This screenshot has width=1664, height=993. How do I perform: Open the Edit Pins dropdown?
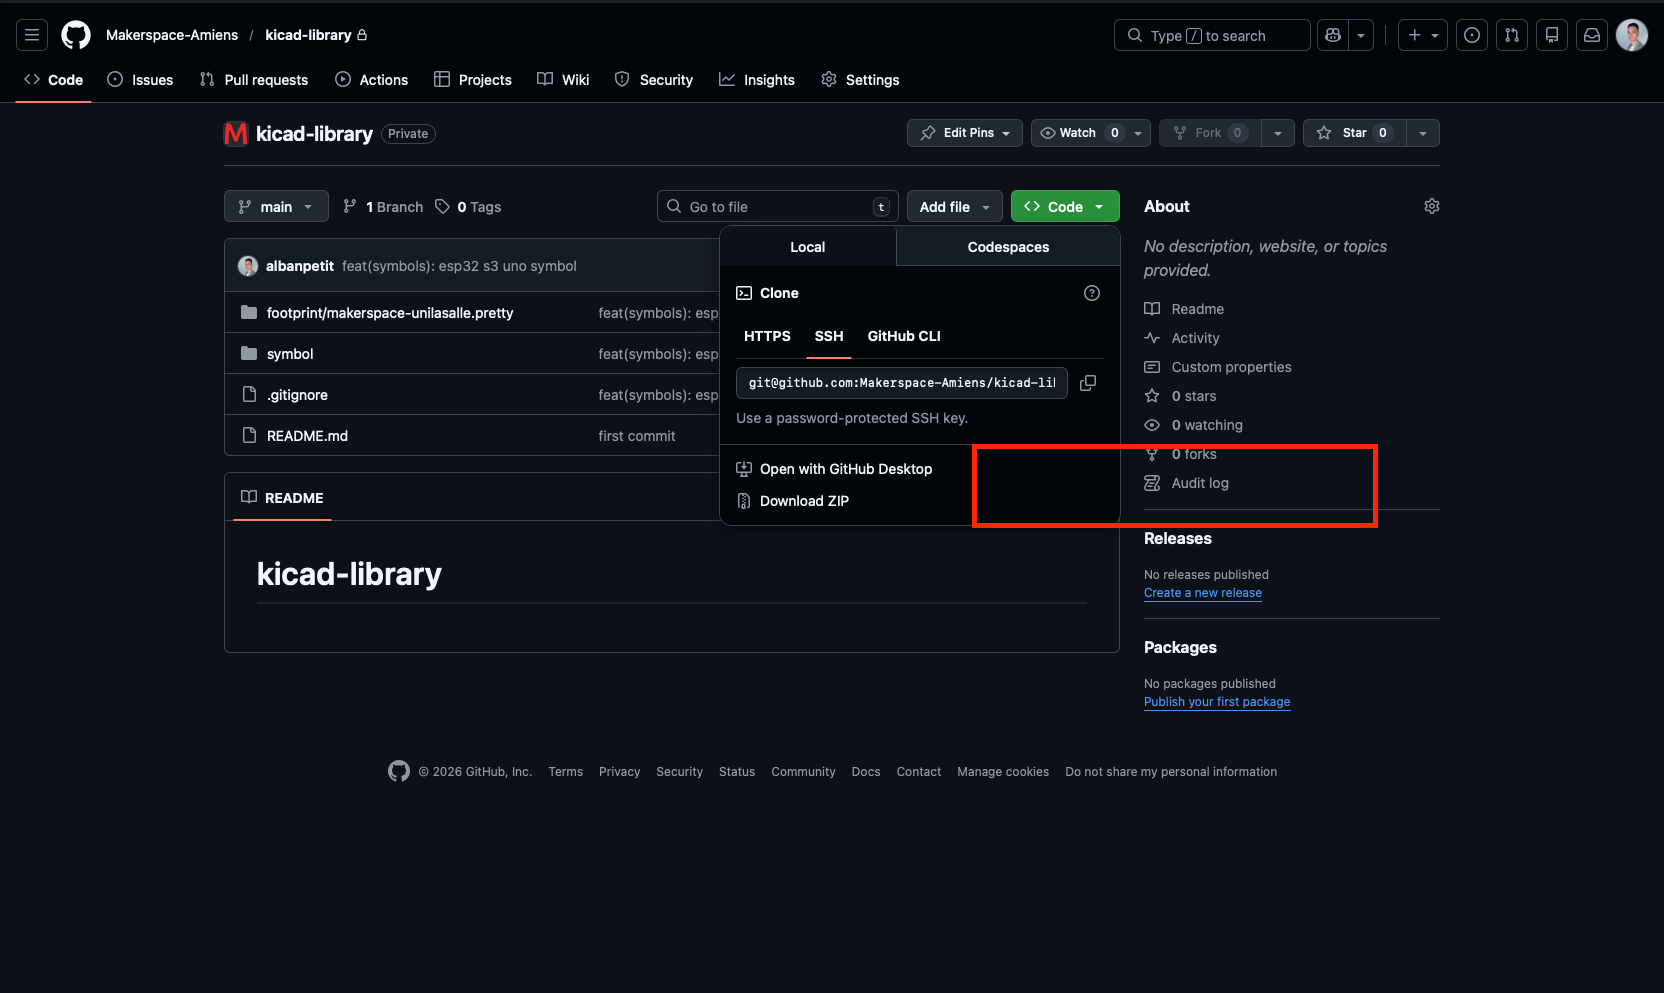click(x=965, y=133)
